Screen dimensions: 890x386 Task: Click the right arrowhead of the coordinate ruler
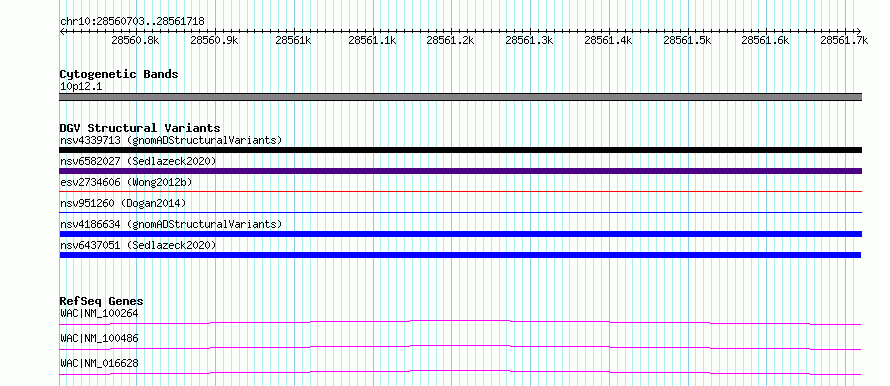(x=859, y=31)
